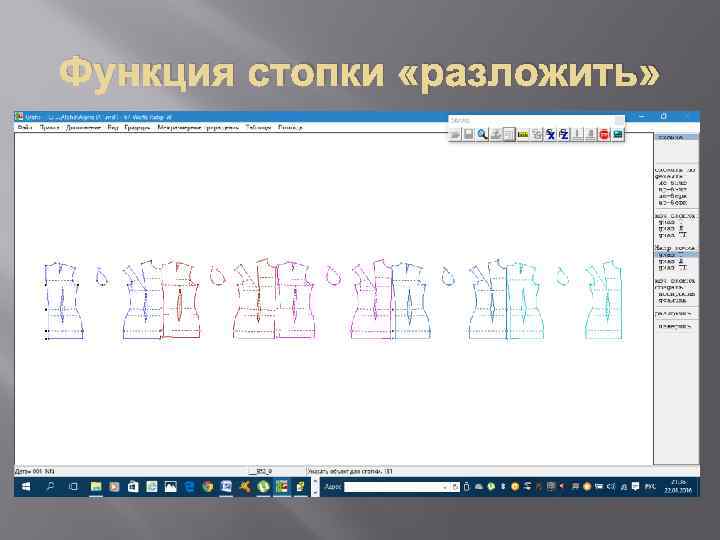Click the highlighted header row in right panel
The image size is (720, 540).
pos(676,137)
